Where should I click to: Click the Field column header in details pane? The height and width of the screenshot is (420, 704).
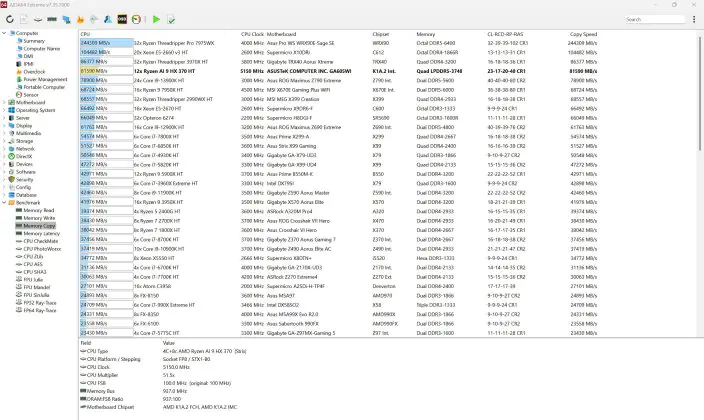coord(85,343)
